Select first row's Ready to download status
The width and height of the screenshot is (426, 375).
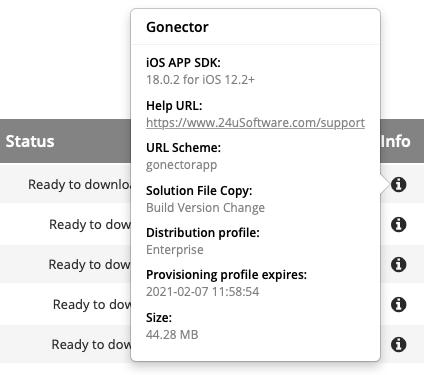click(79, 184)
